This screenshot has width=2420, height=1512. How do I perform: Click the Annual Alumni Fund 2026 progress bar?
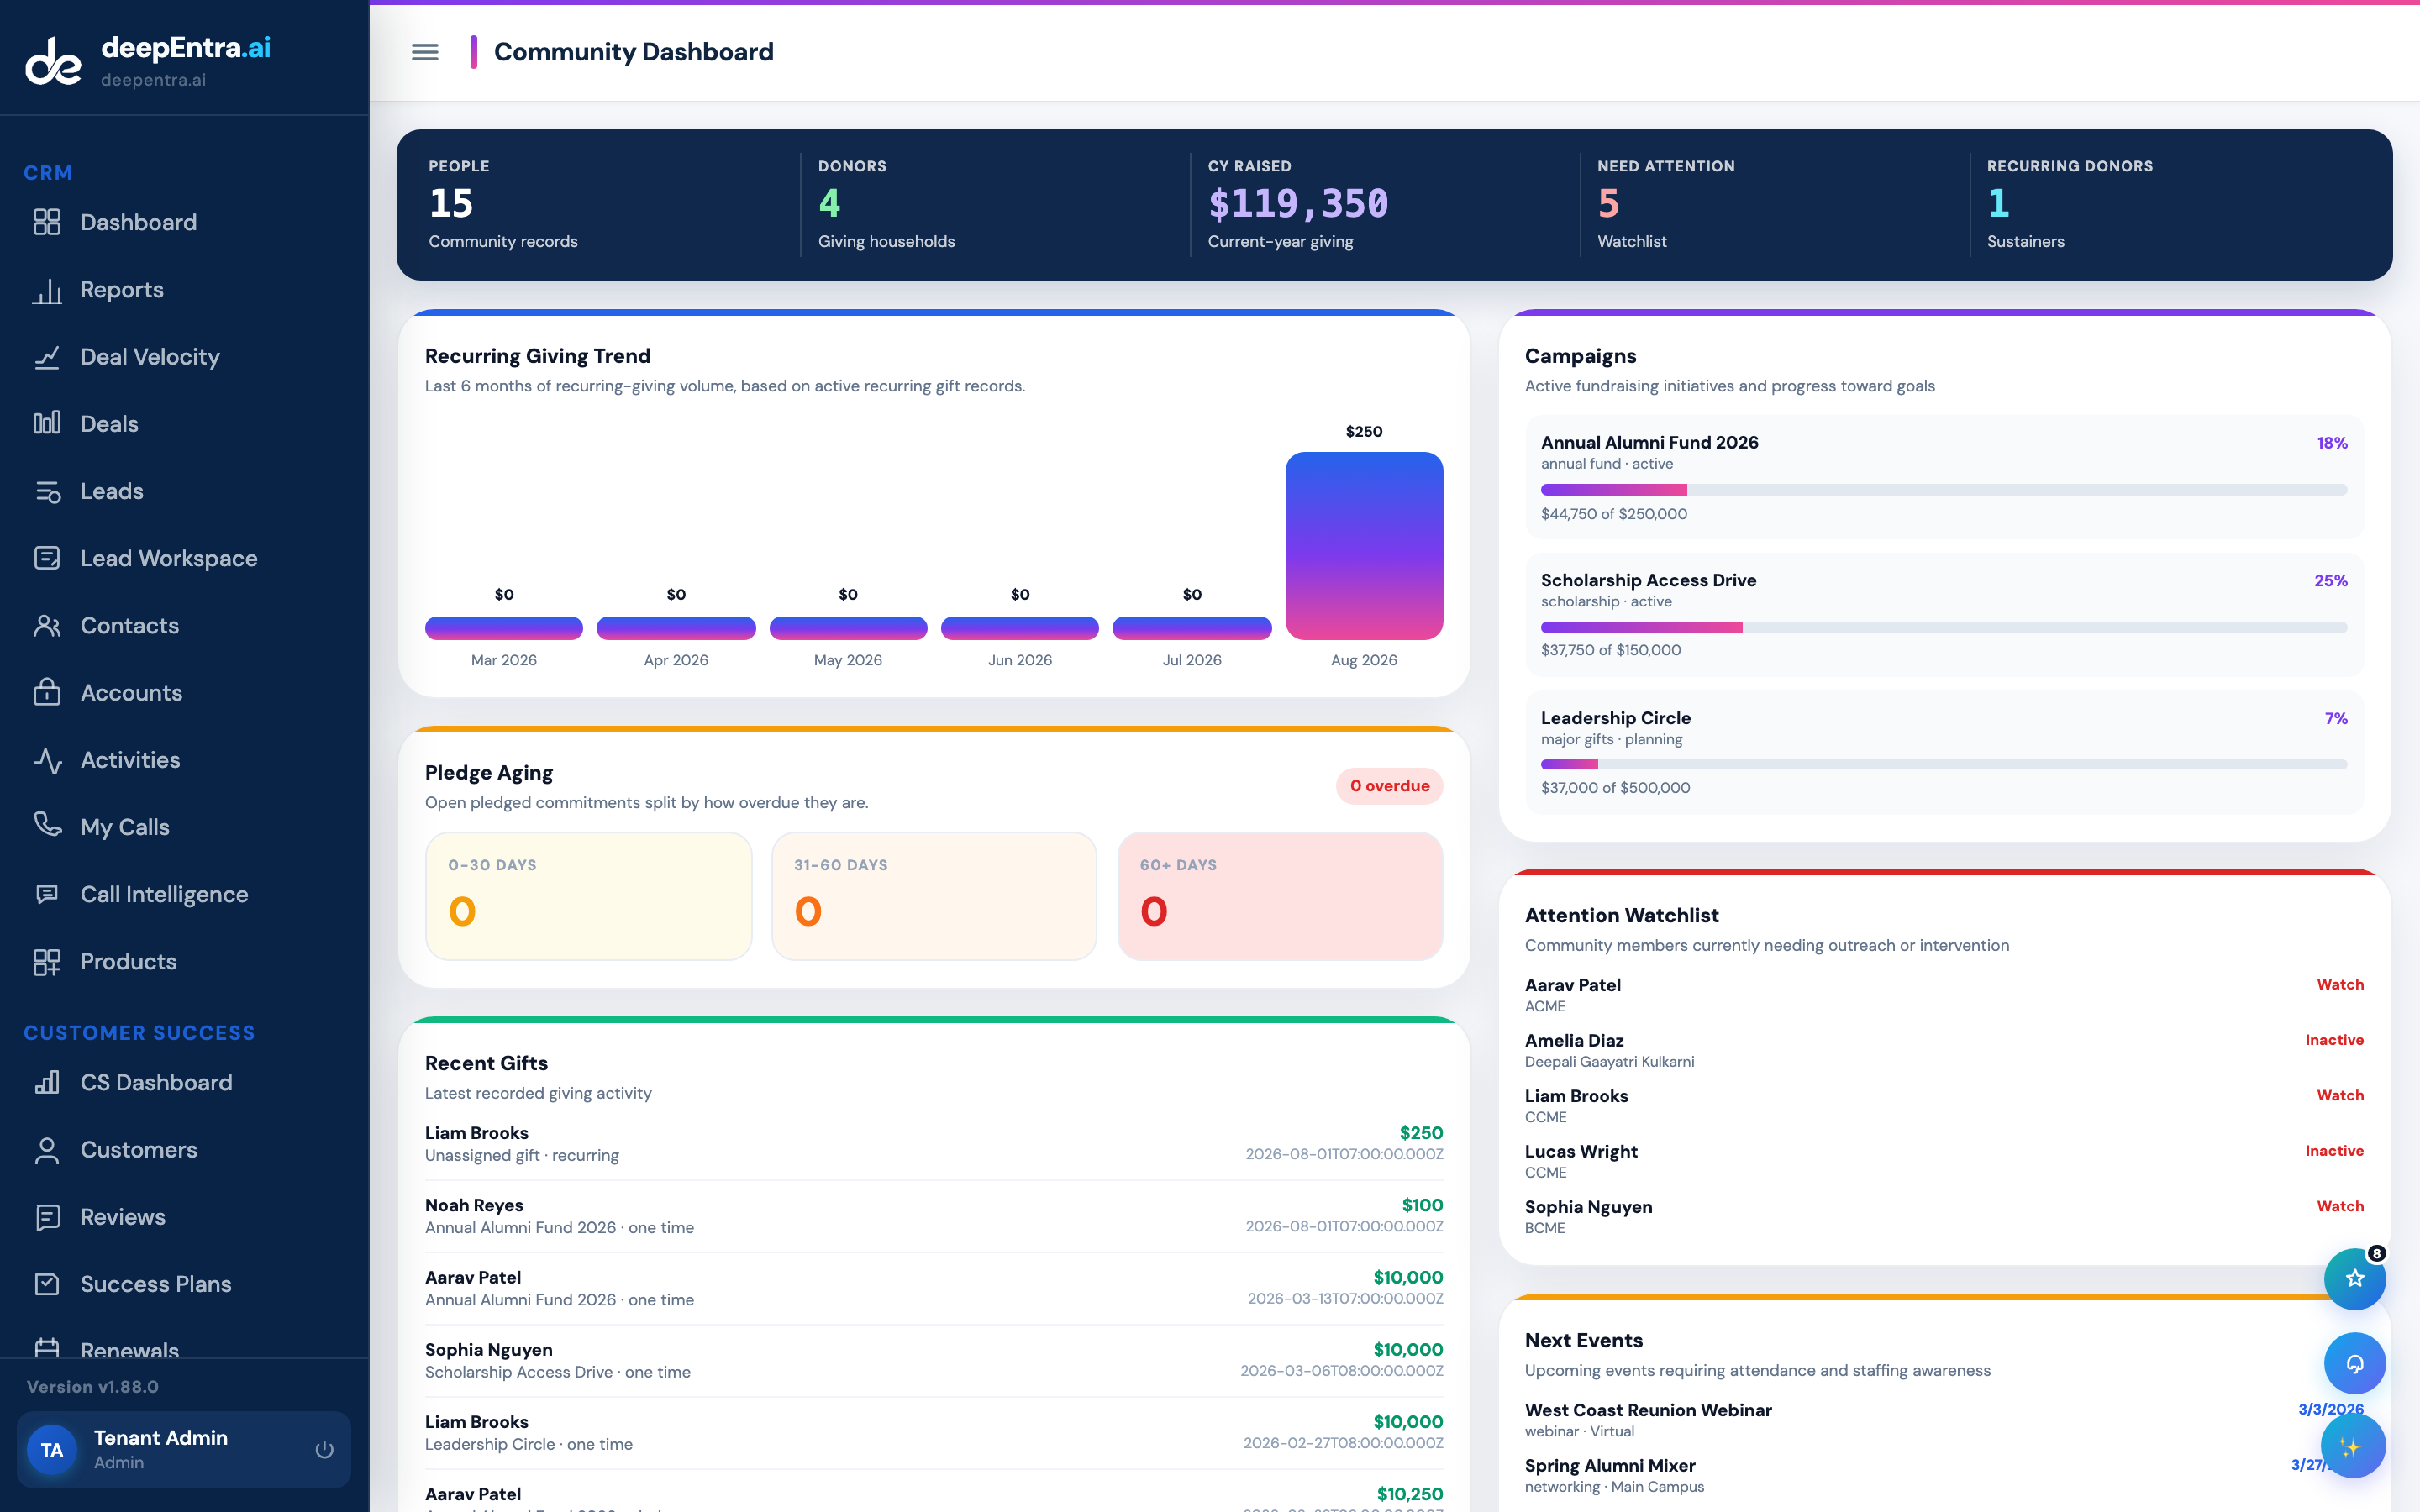tap(1943, 490)
